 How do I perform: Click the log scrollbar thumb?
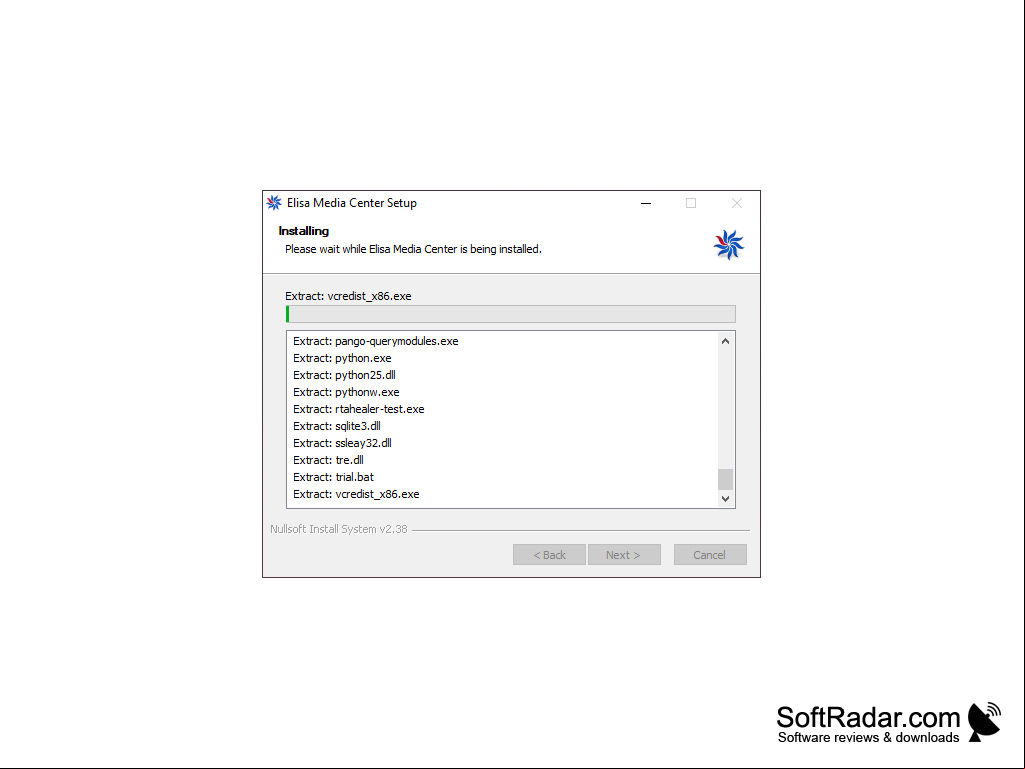coord(725,479)
